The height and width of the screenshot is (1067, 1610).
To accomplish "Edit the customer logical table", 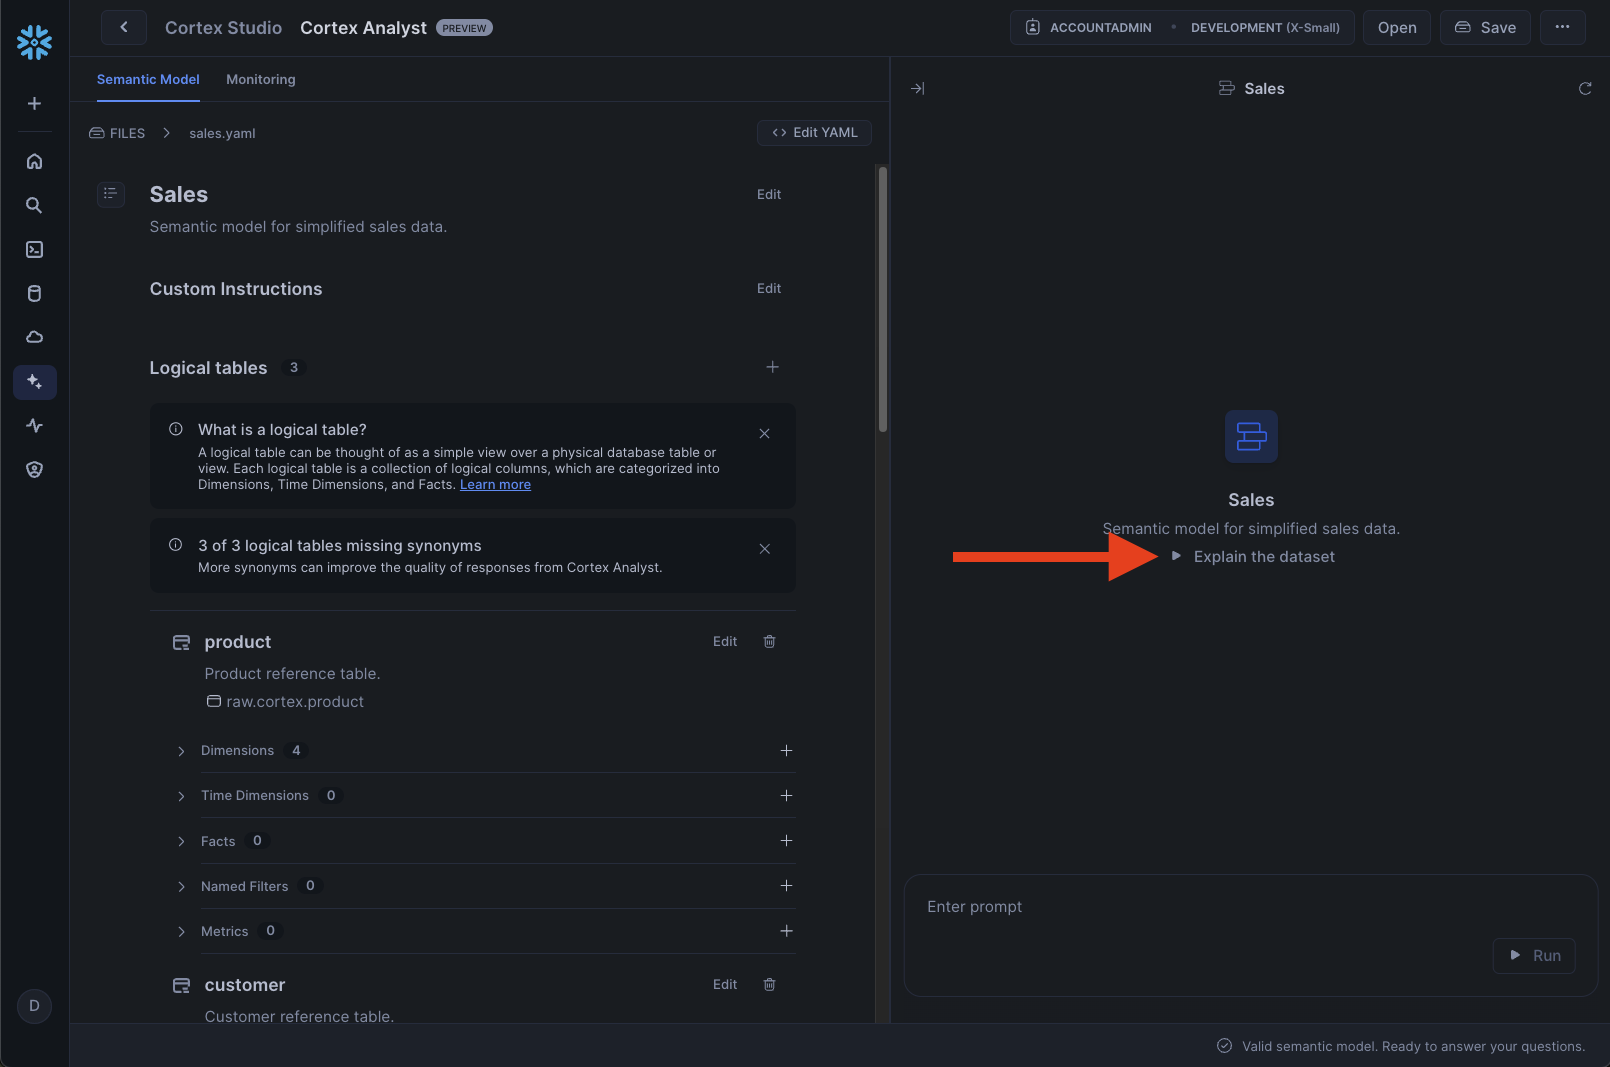I will coord(725,984).
